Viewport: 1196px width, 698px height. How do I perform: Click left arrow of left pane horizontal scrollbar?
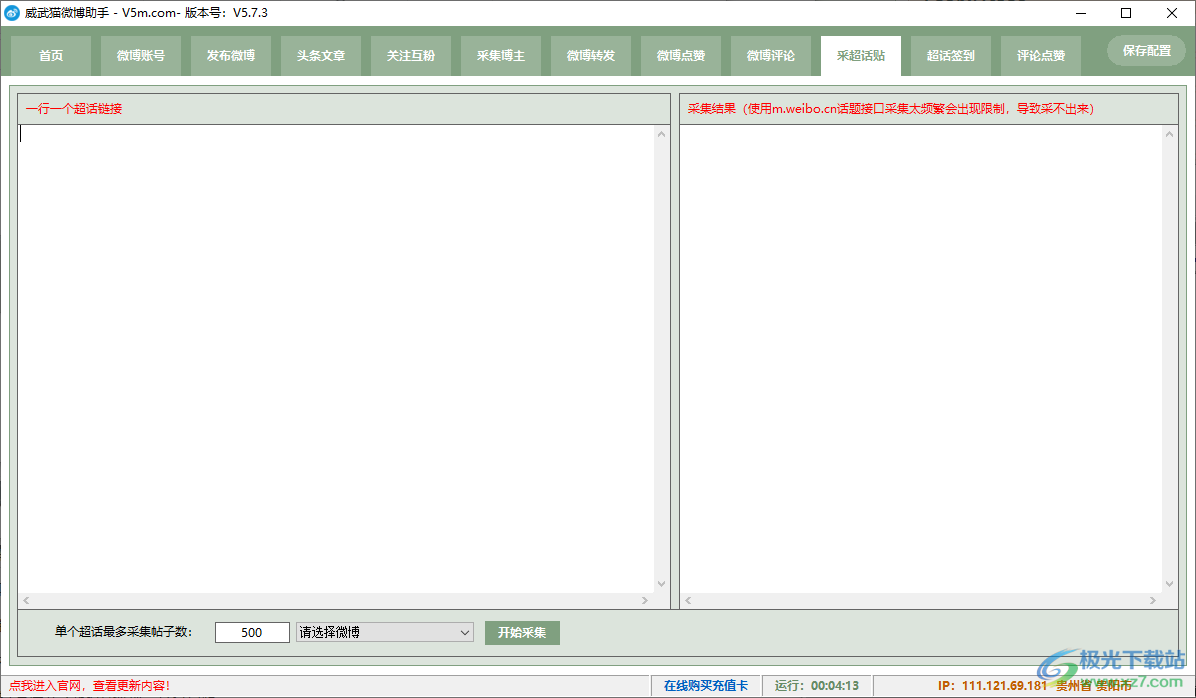pos(26,600)
